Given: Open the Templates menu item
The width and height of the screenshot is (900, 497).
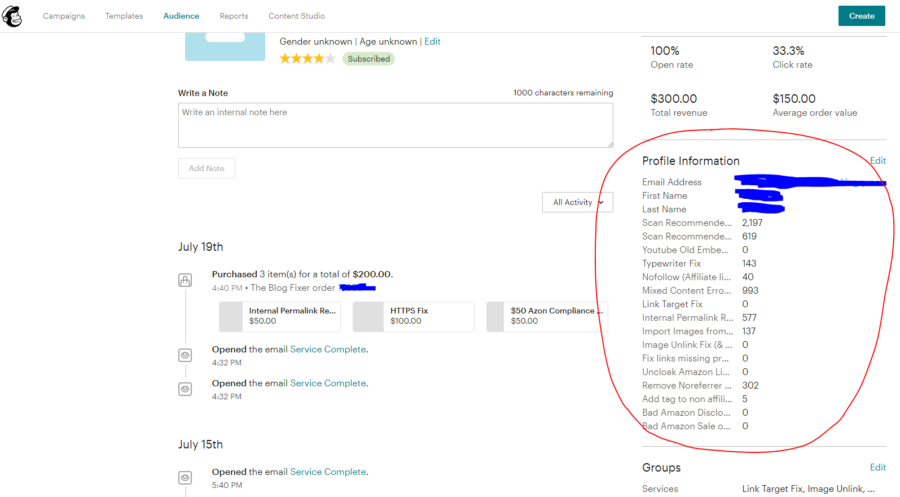Looking at the screenshot, I should [x=124, y=16].
